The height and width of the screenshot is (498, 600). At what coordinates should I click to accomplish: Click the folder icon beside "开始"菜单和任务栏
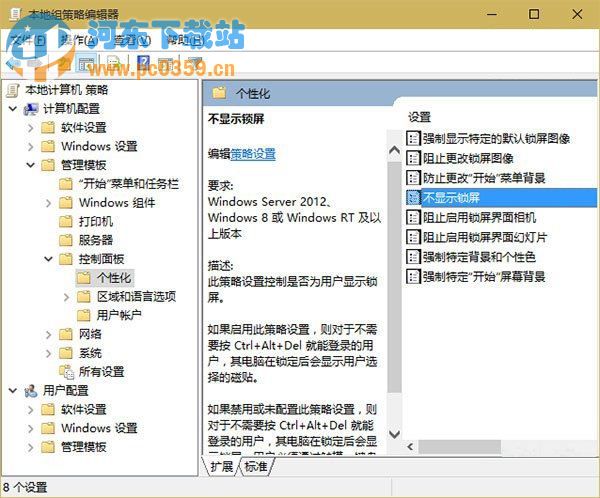[66, 184]
